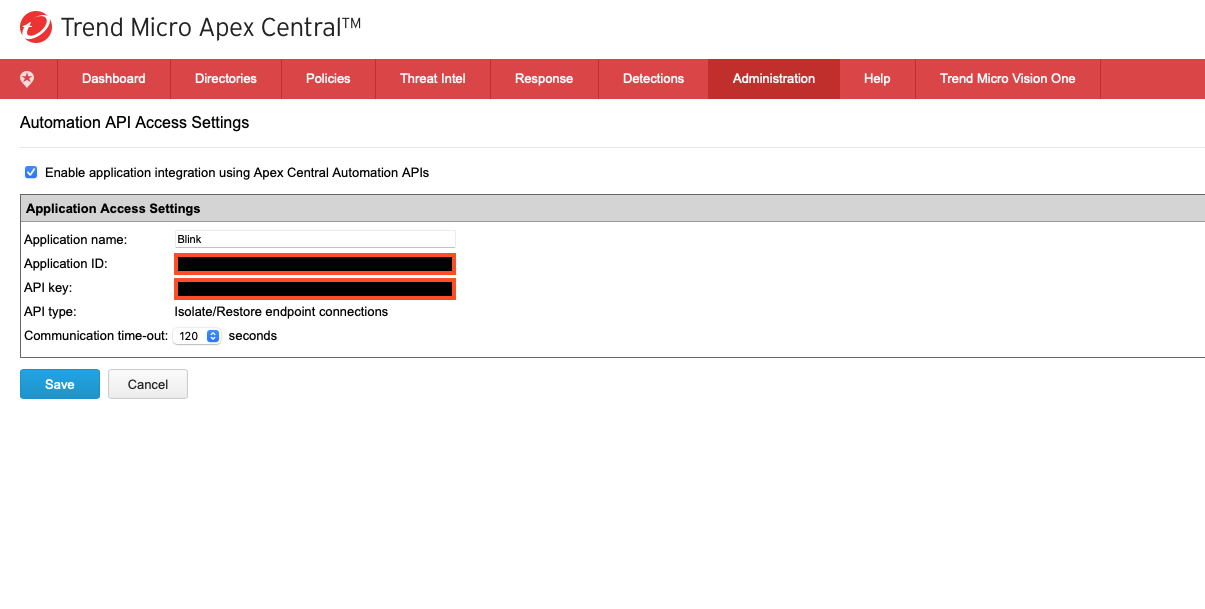
Task: Click the redacted API key field
Action: point(315,289)
